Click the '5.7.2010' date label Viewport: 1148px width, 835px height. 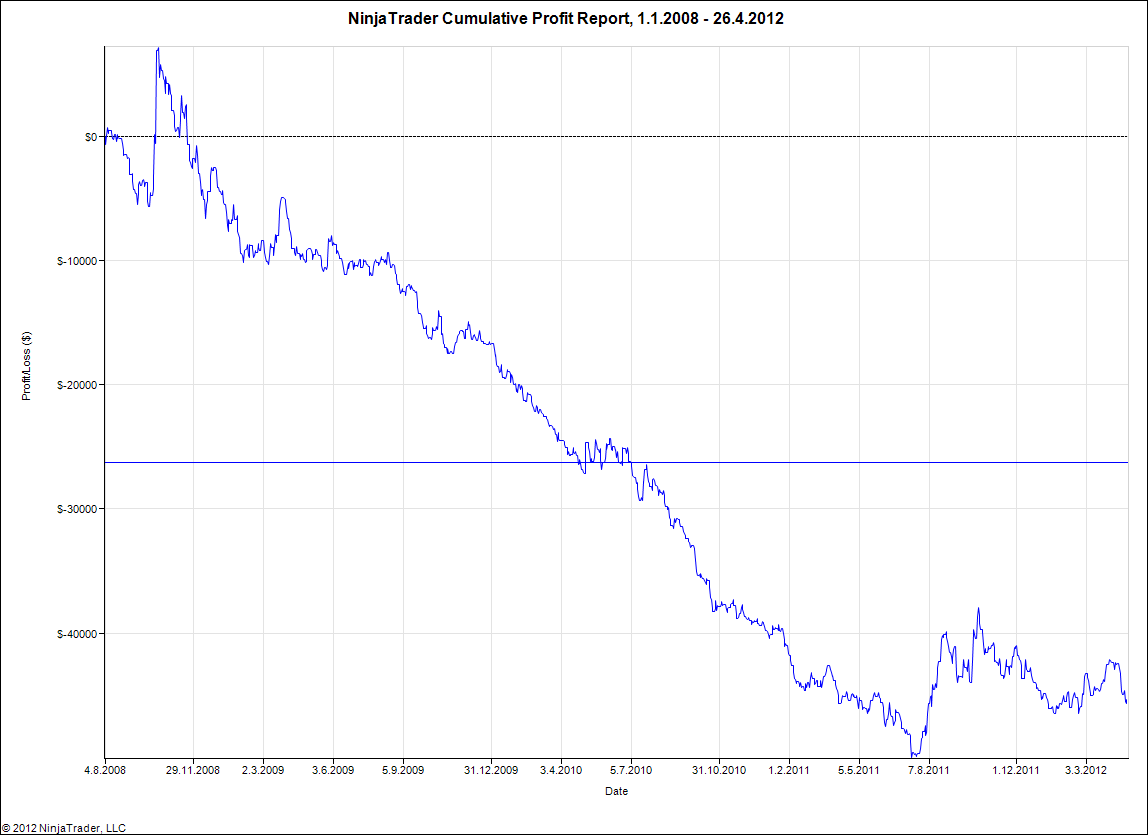pos(631,770)
